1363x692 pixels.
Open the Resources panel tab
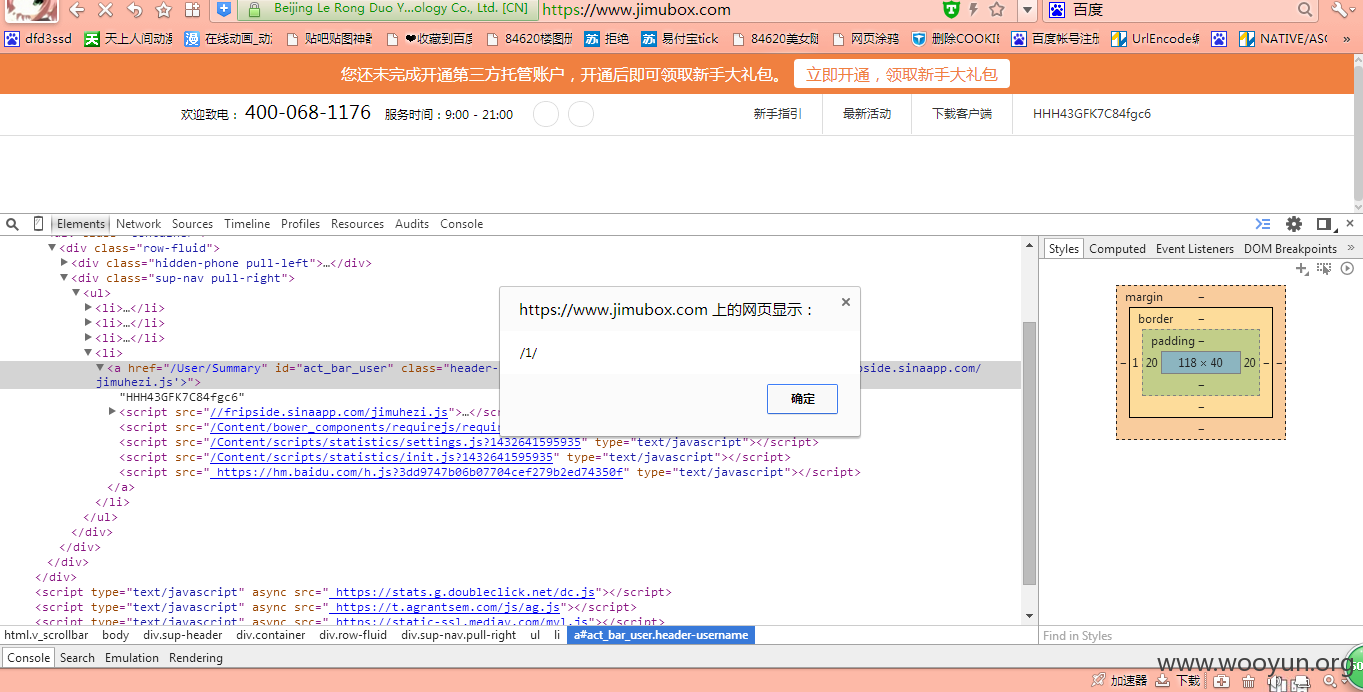[357, 224]
